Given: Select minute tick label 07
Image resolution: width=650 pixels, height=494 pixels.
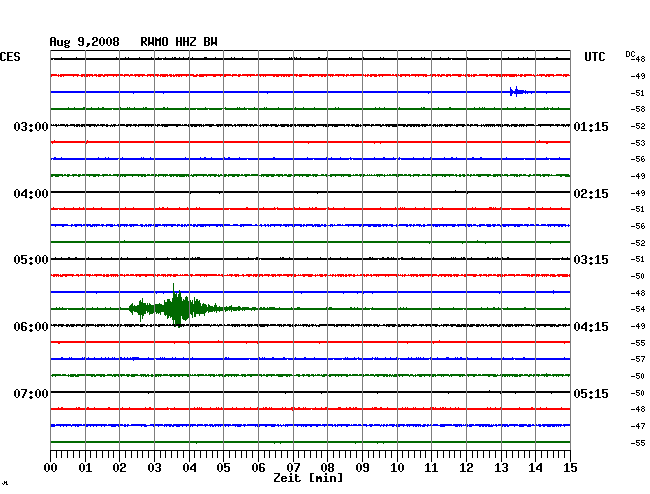Looking at the screenshot, I should tap(293, 467).
